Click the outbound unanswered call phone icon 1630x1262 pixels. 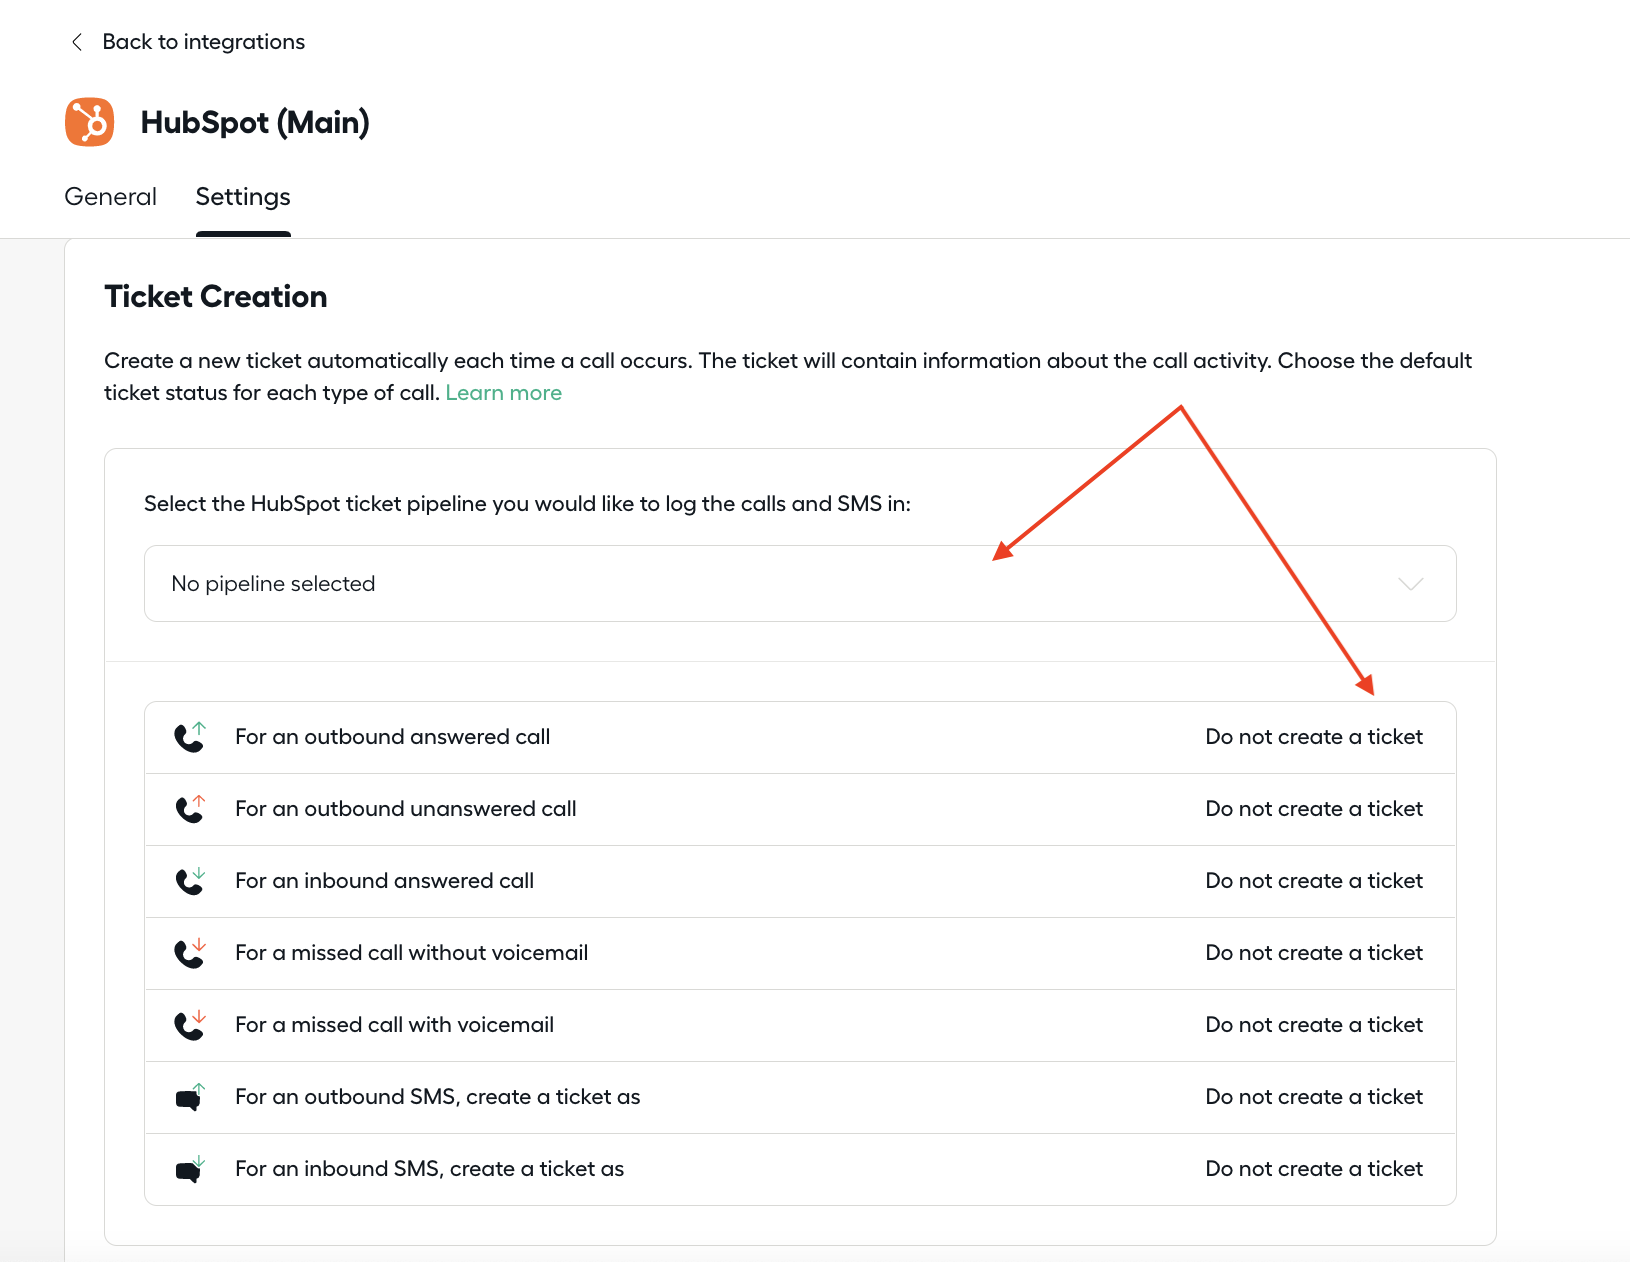[190, 809]
